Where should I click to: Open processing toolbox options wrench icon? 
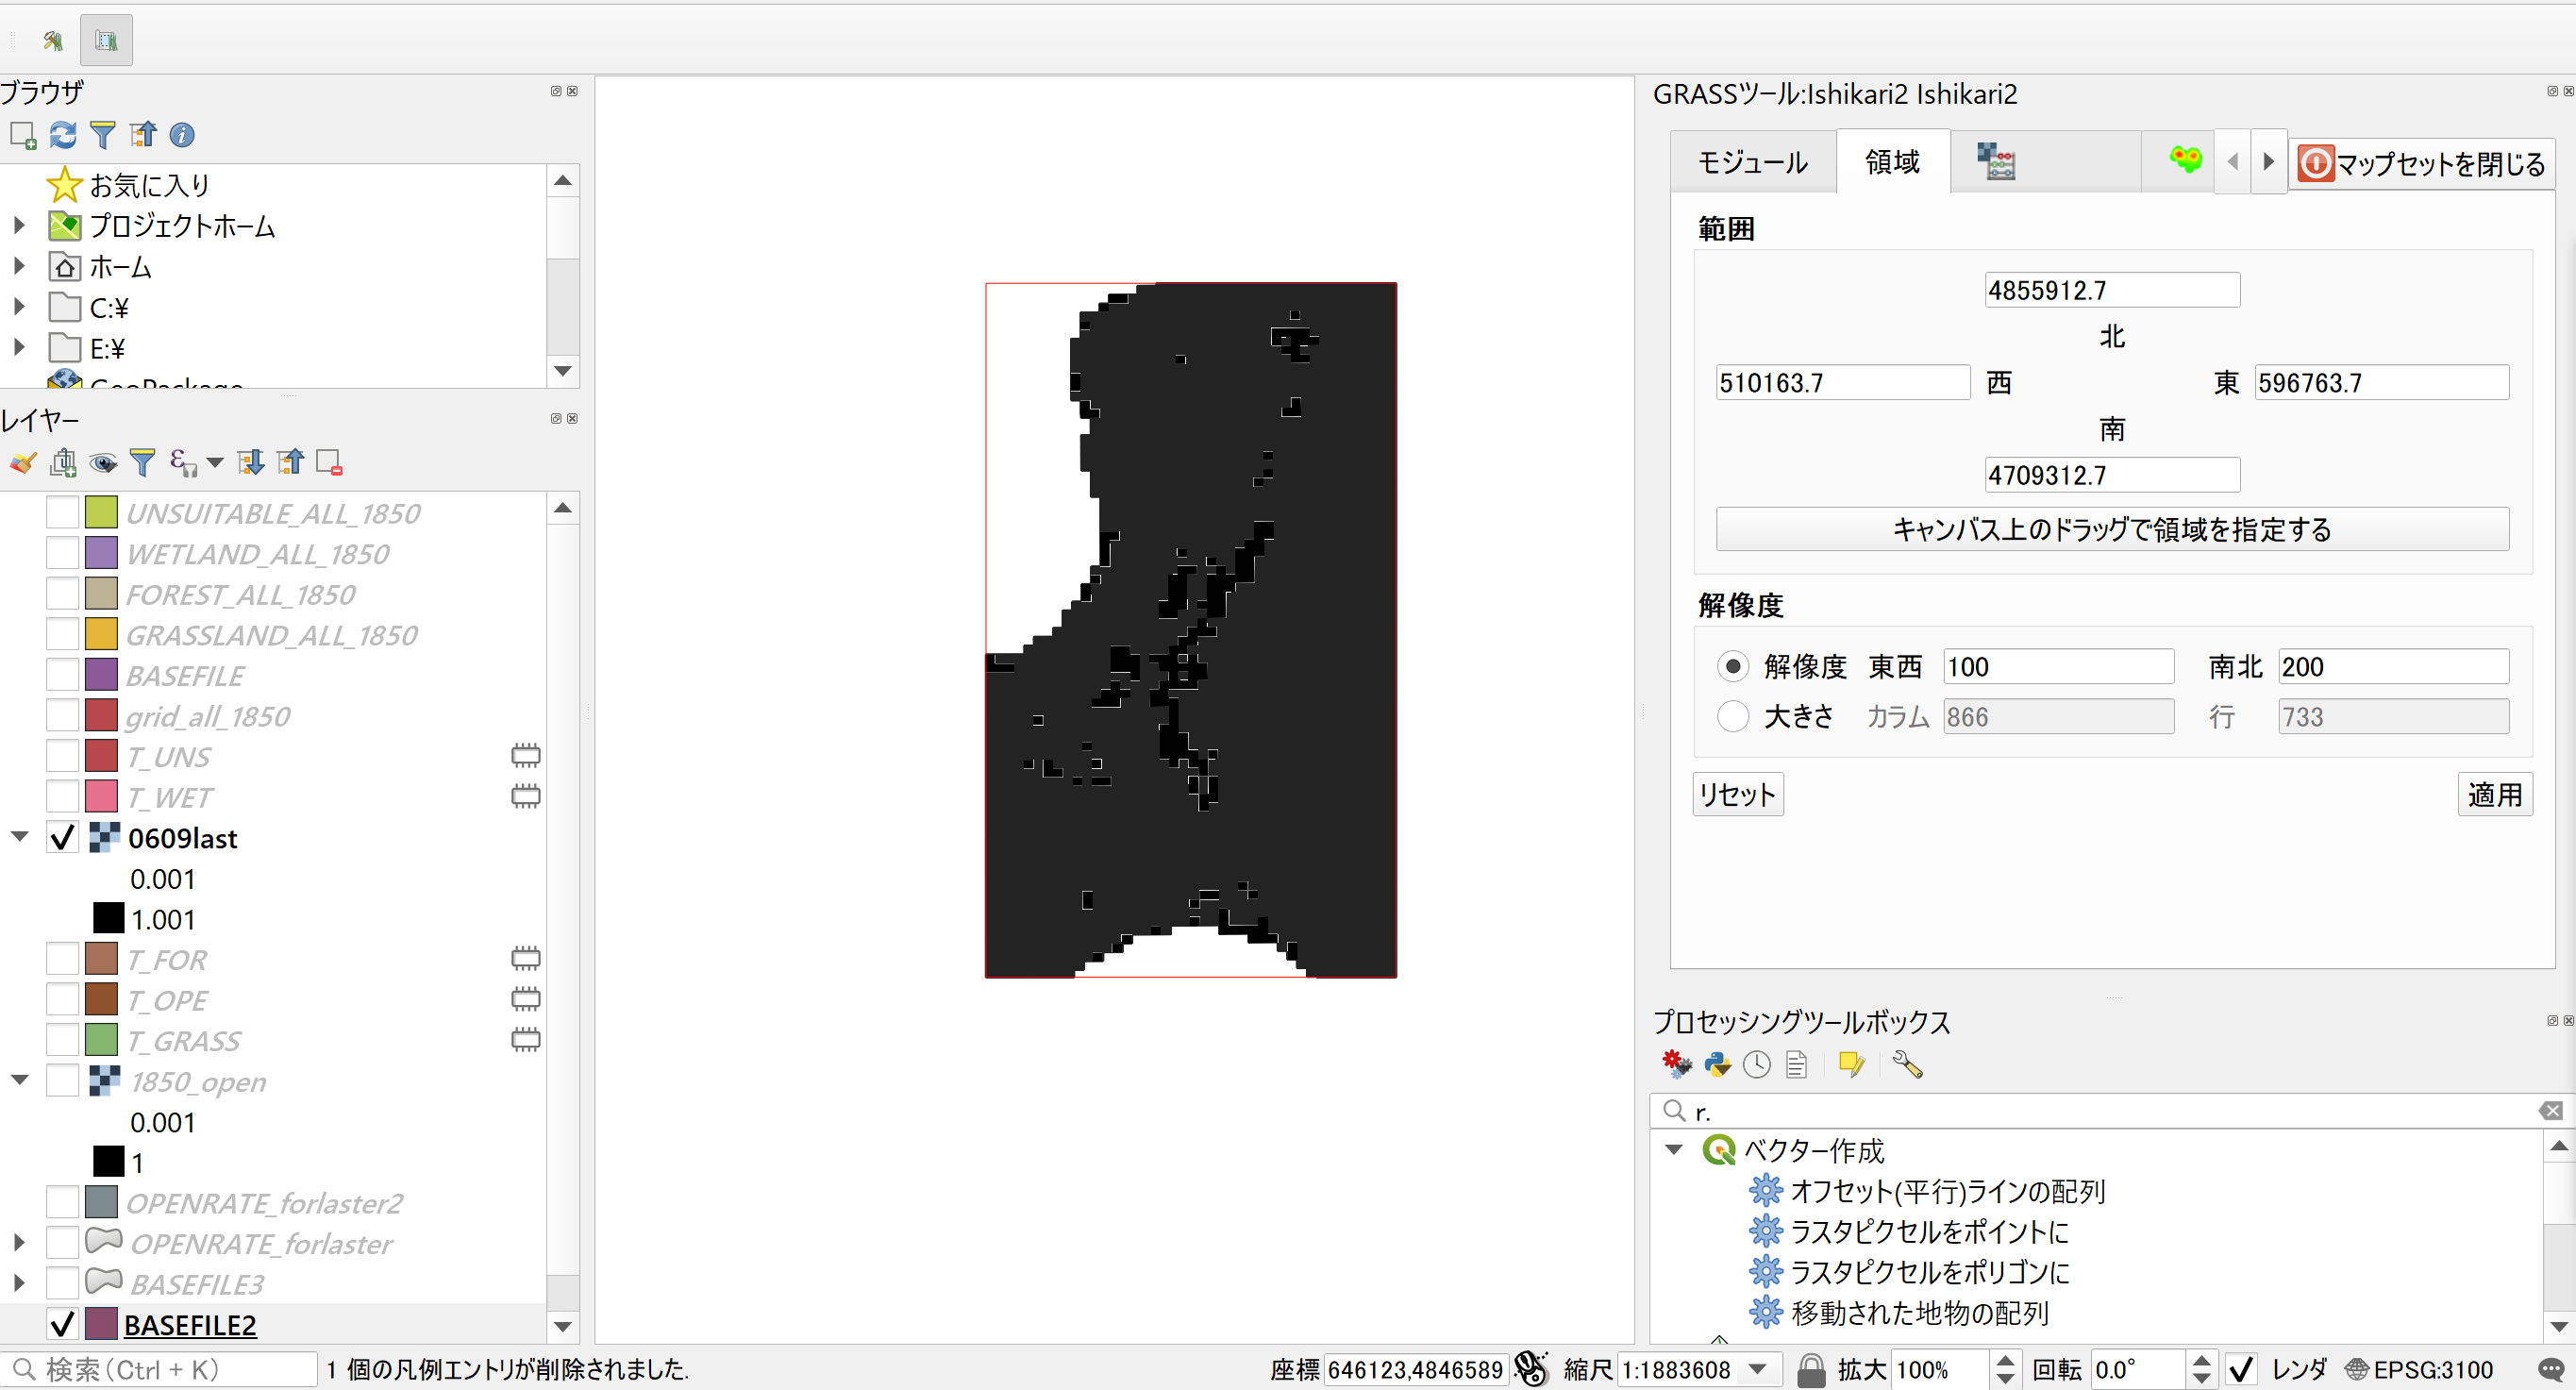point(1907,1064)
